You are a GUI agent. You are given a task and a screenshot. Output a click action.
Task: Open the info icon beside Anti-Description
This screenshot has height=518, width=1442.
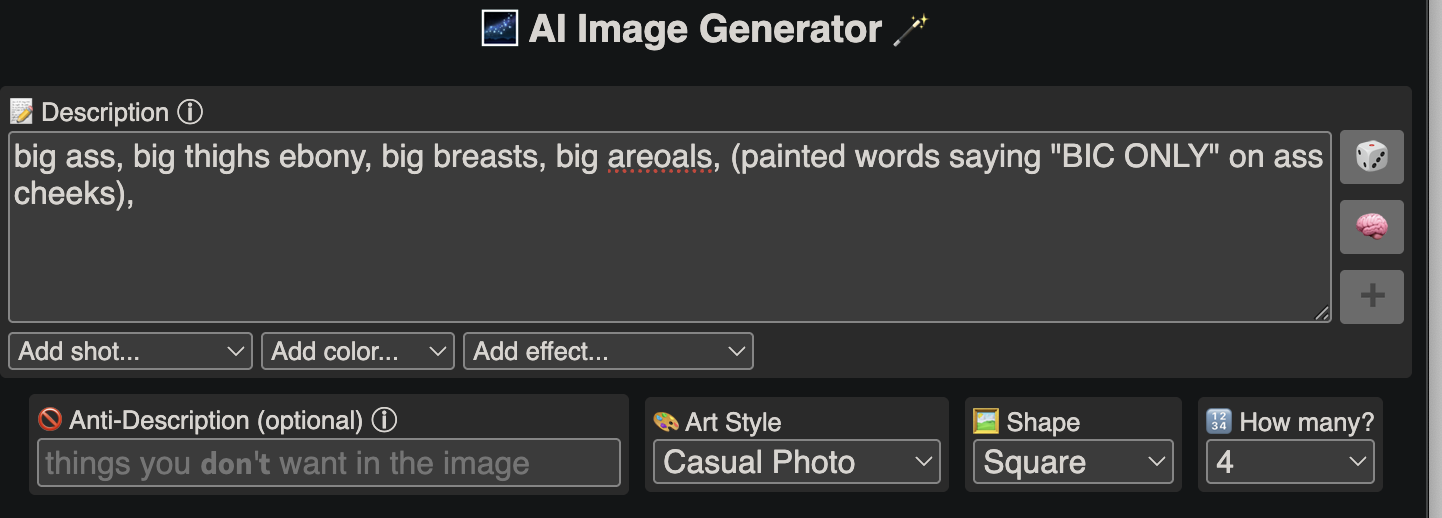pos(384,420)
